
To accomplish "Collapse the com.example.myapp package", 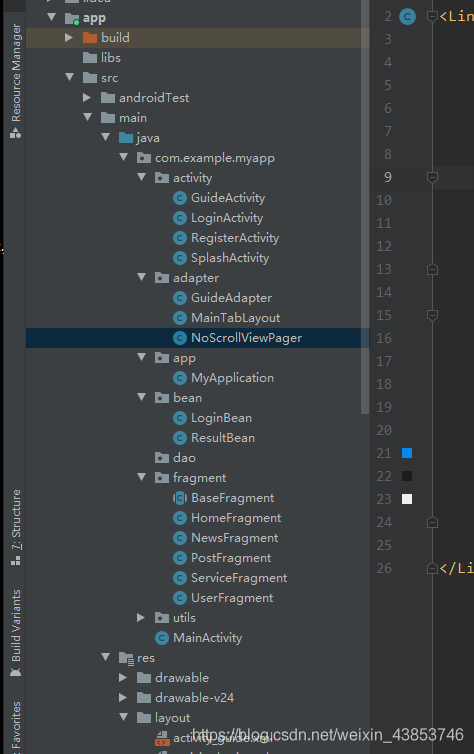I will pos(124,157).
